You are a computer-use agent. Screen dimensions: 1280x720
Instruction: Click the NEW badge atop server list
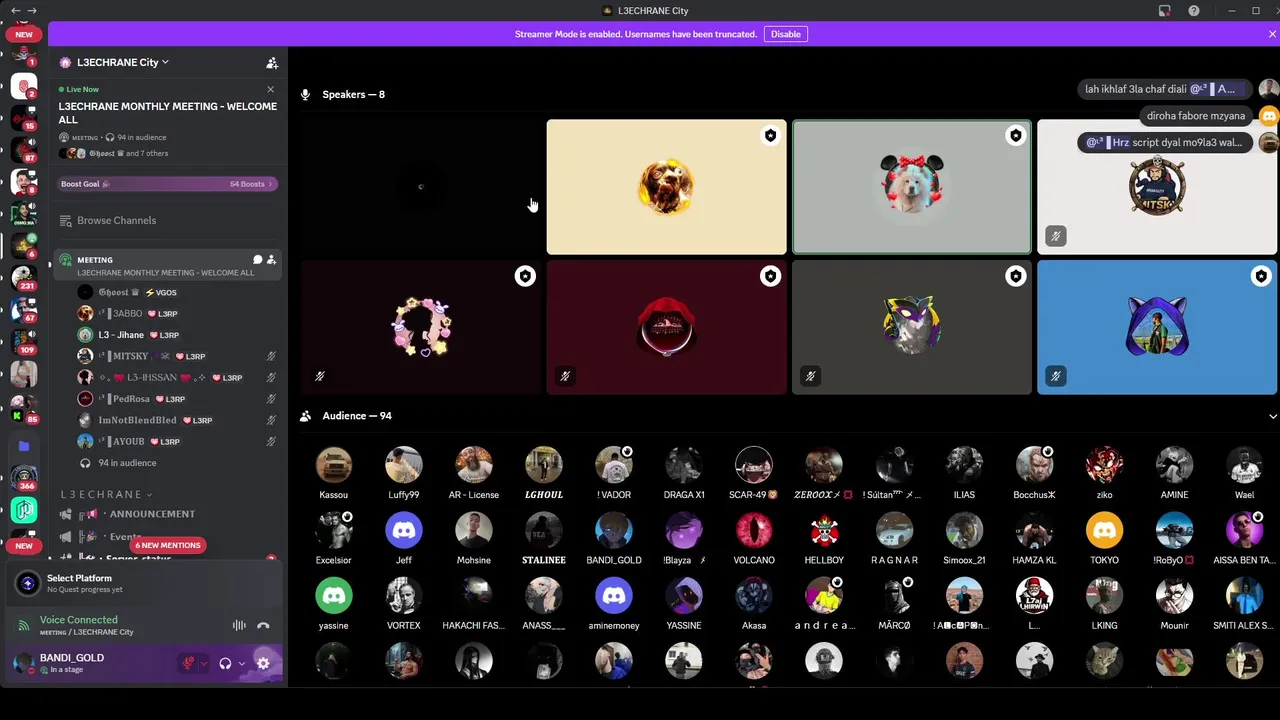24,34
